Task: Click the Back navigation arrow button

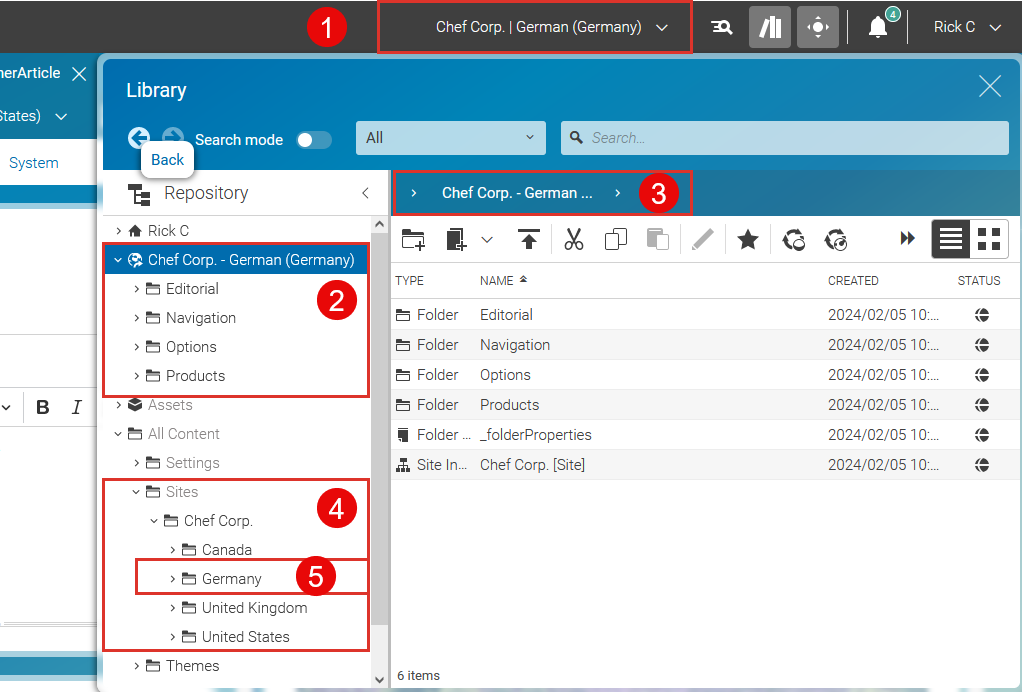Action: point(139,138)
